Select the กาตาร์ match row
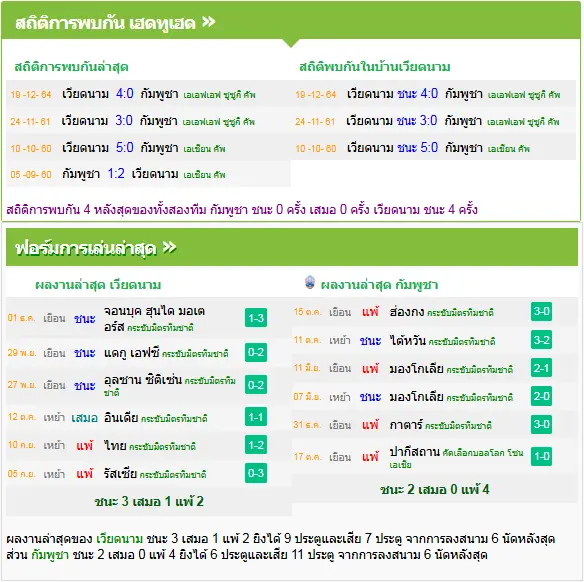 (434, 424)
